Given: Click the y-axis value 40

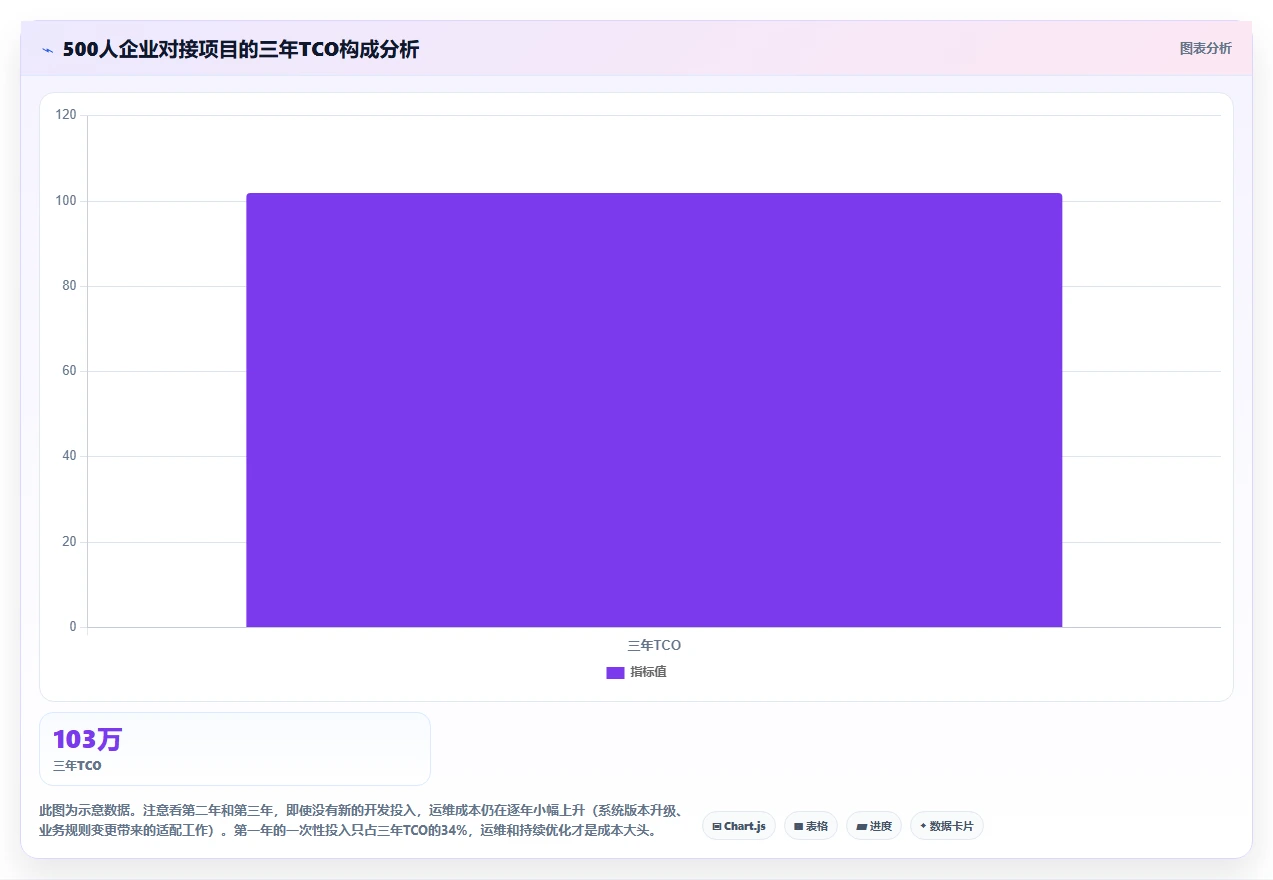Looking at the screenshot, I should coord(70,456).
